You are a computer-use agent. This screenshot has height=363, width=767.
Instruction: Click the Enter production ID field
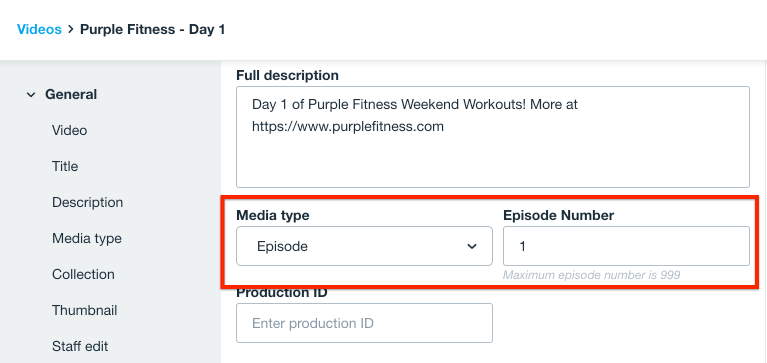point(364,323)
